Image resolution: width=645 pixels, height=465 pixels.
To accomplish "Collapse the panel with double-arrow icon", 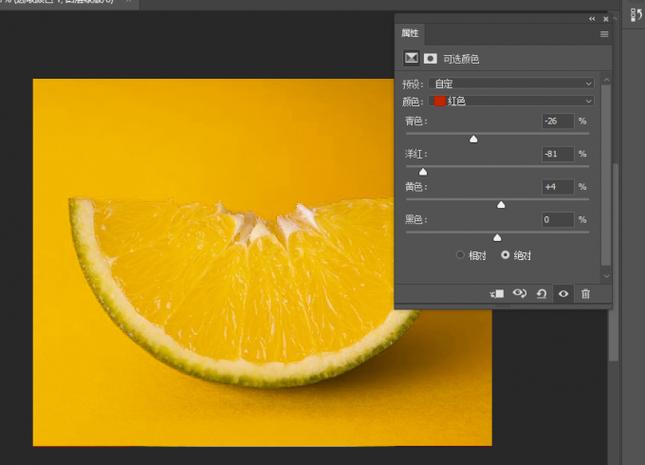I will point(592,18).
